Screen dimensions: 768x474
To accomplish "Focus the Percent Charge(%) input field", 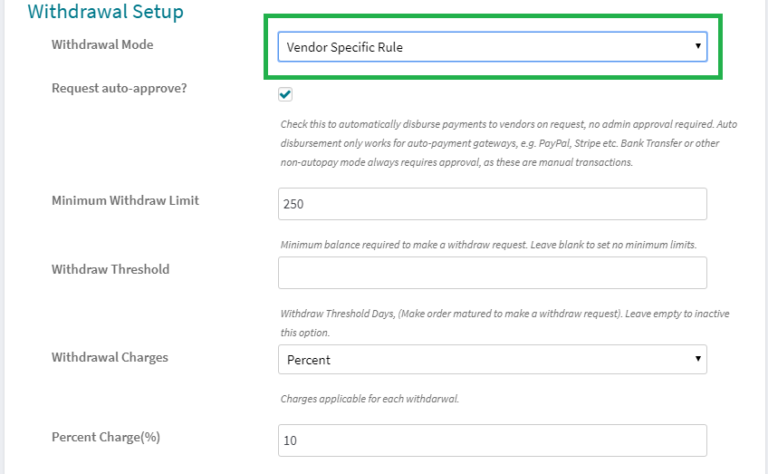I will pyautogui.click(x=492, y=441).
